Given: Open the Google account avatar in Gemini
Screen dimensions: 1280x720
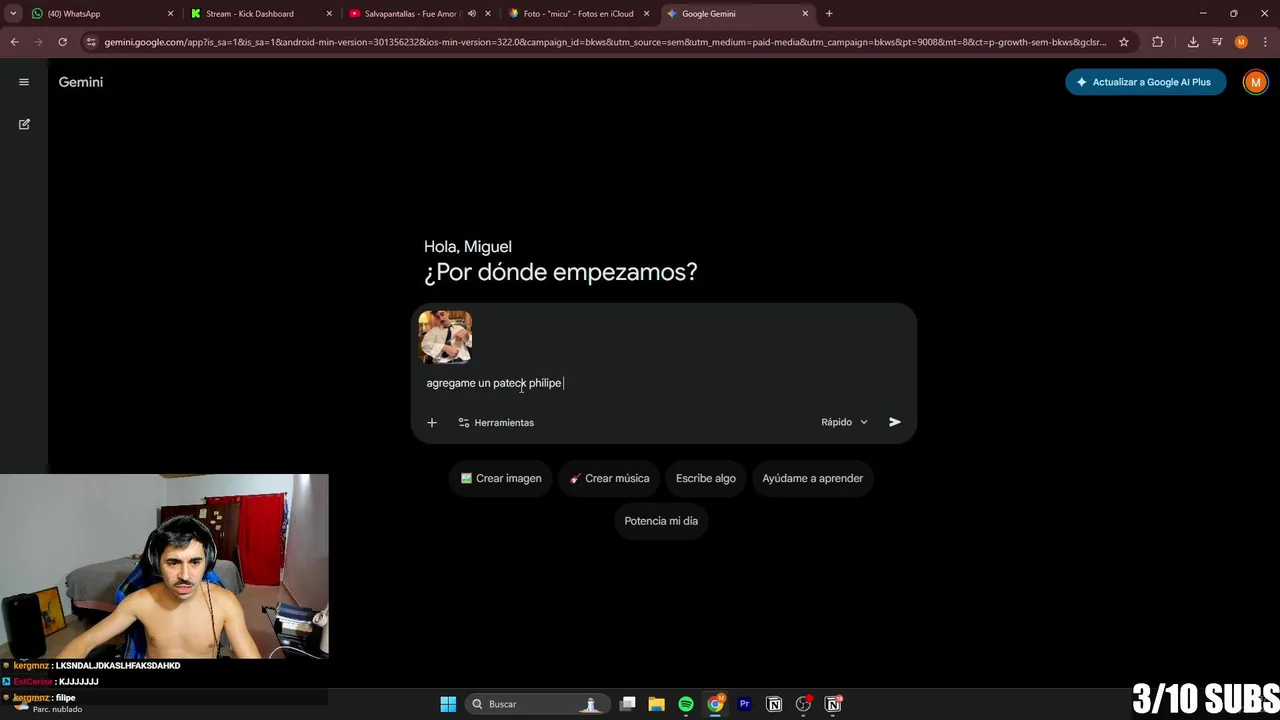Looking at the screenshot, I should (1255, 82).
